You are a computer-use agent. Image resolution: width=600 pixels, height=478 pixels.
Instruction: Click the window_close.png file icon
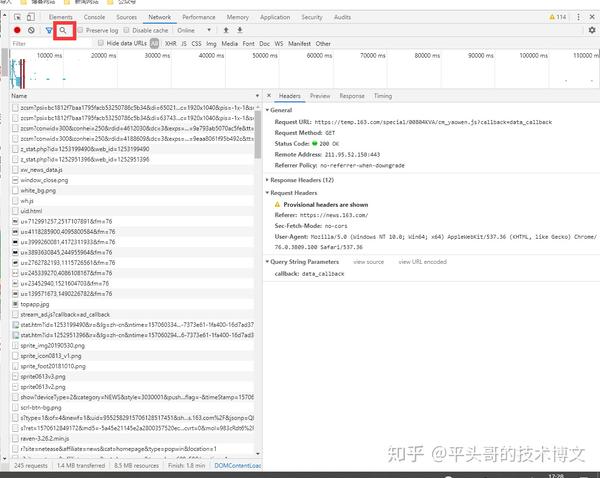pos(15,180)
